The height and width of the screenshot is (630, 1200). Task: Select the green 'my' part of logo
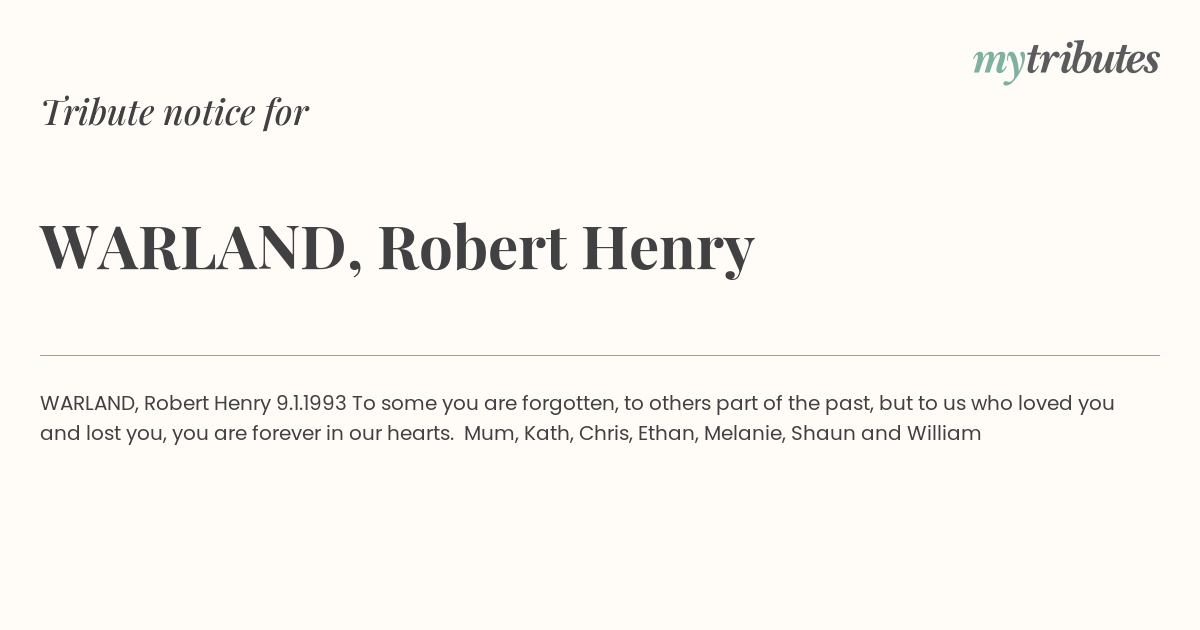[998, 64]
